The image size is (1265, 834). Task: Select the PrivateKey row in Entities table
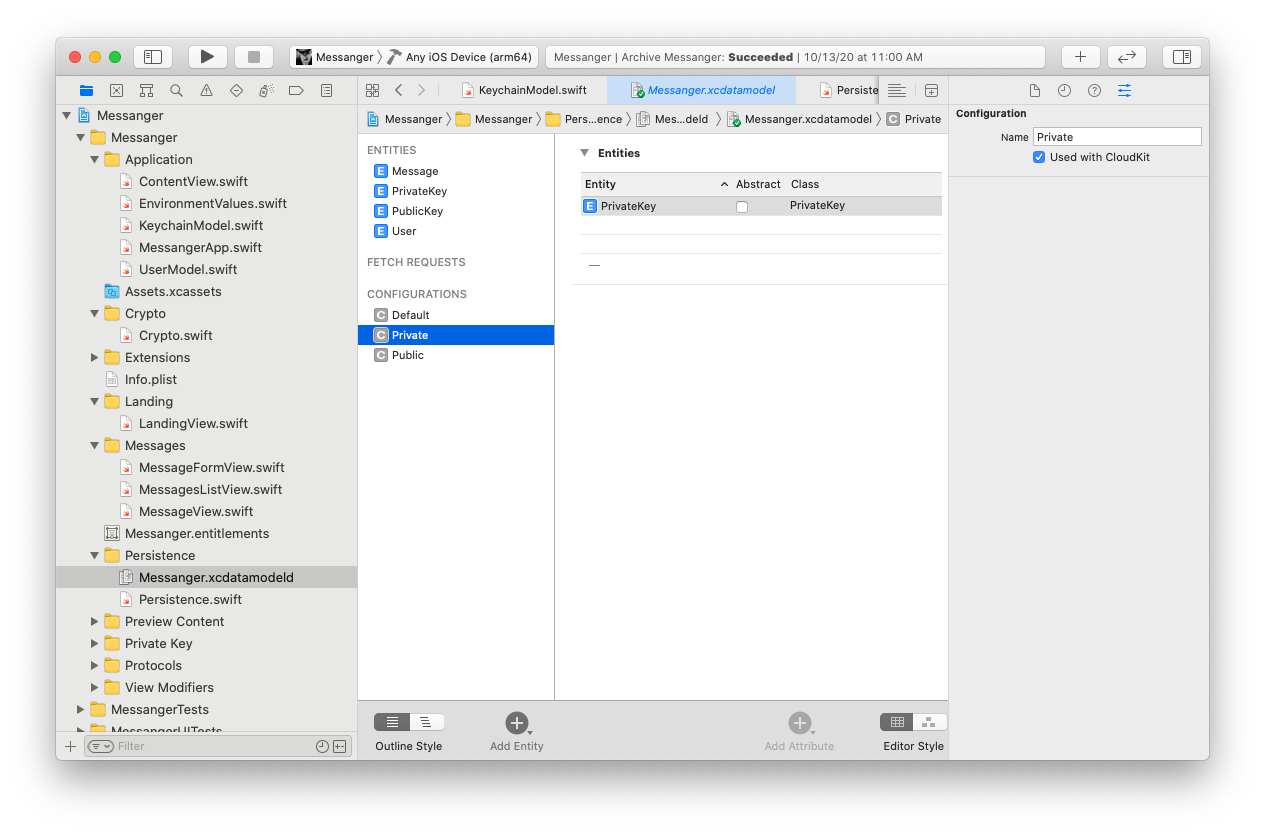click(761, 206)
